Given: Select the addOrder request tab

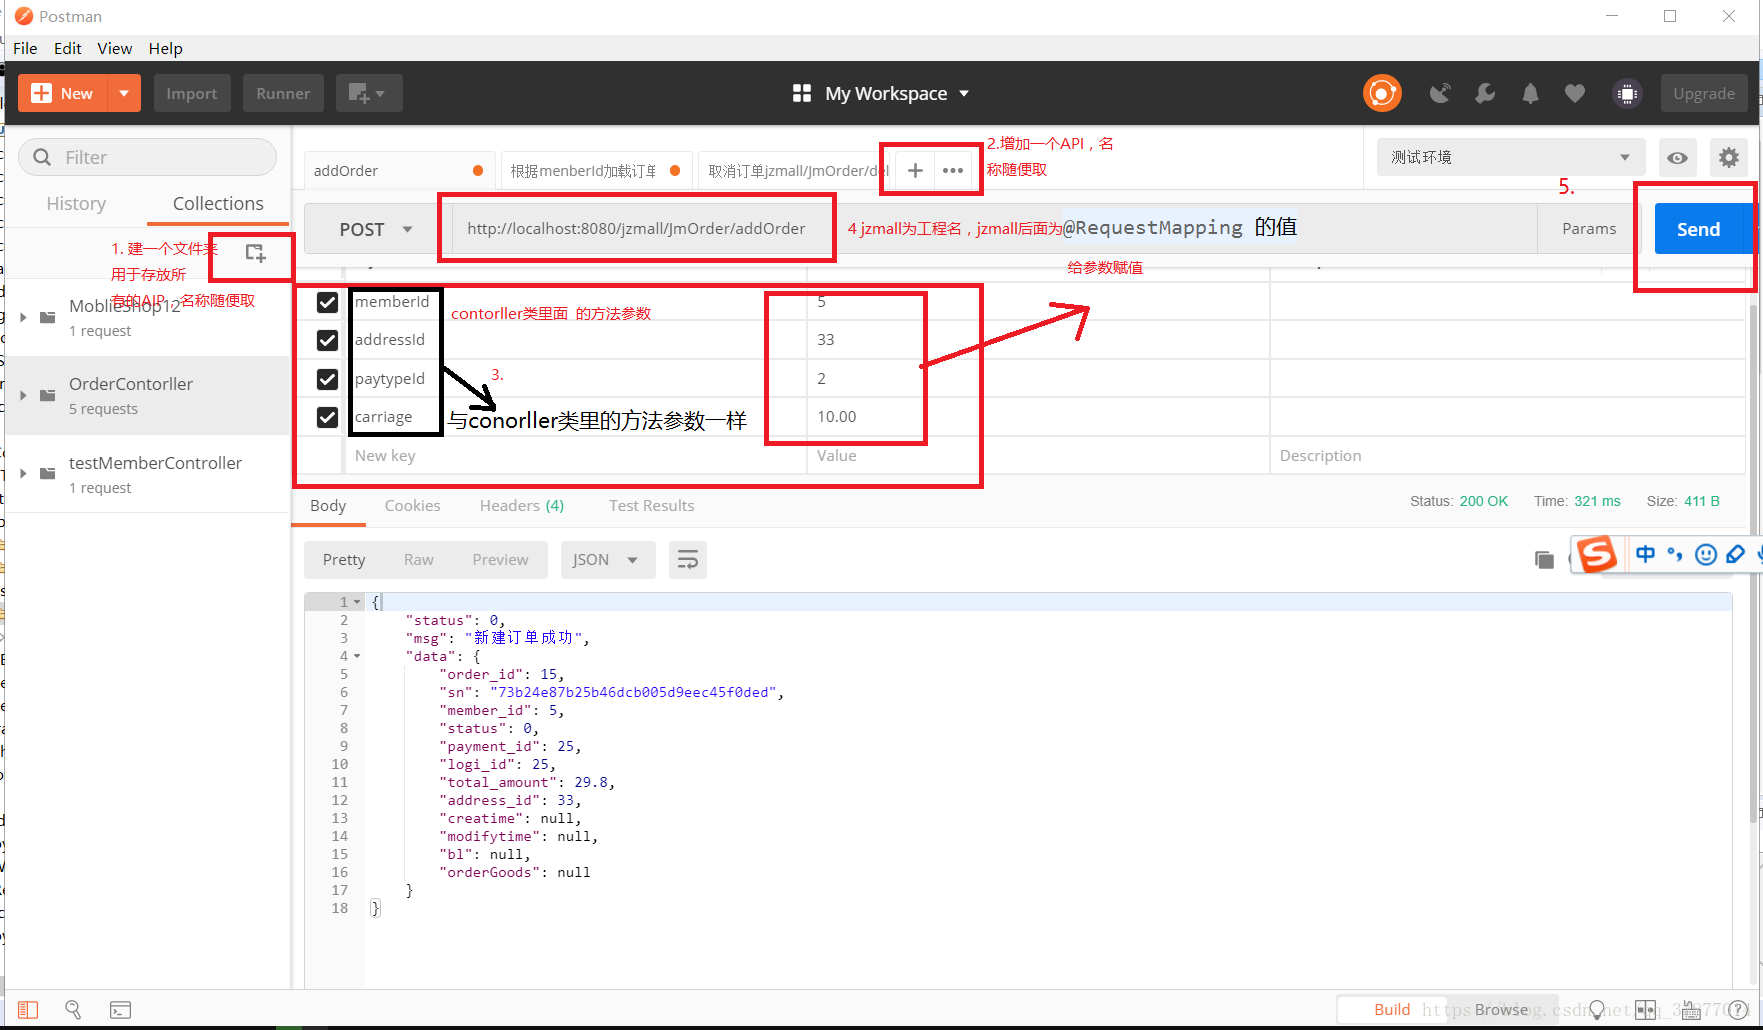Looking at the screenshot, I should coord(398,171).
